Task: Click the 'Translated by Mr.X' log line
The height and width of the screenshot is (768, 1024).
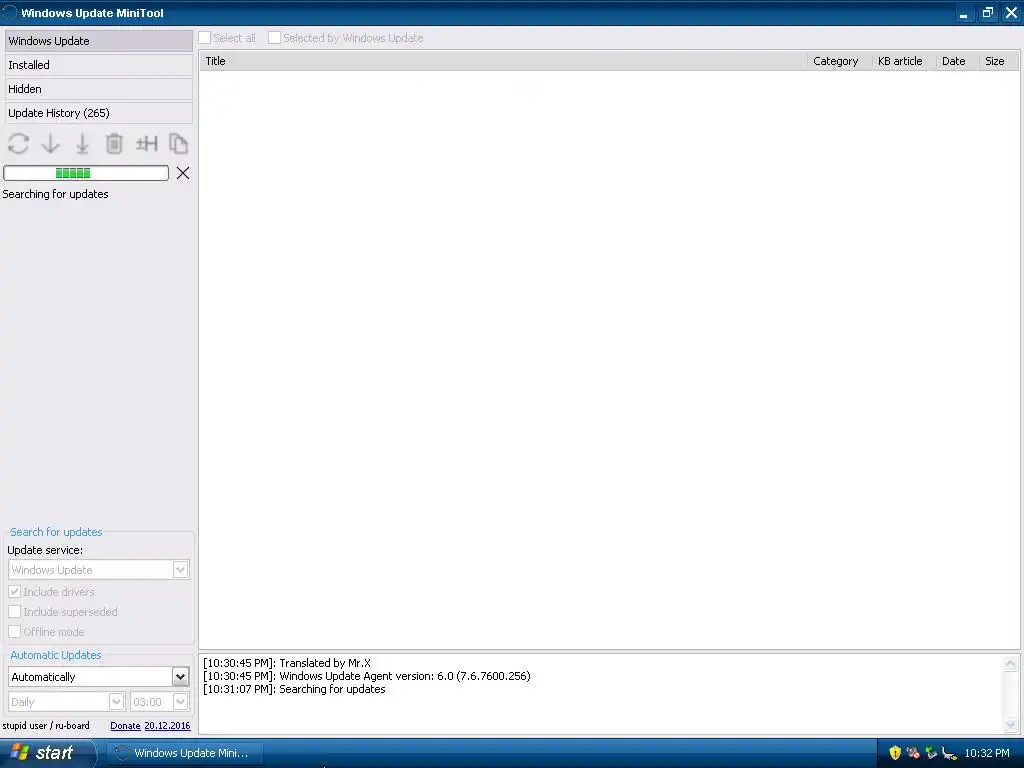Action: click(287, 663)
